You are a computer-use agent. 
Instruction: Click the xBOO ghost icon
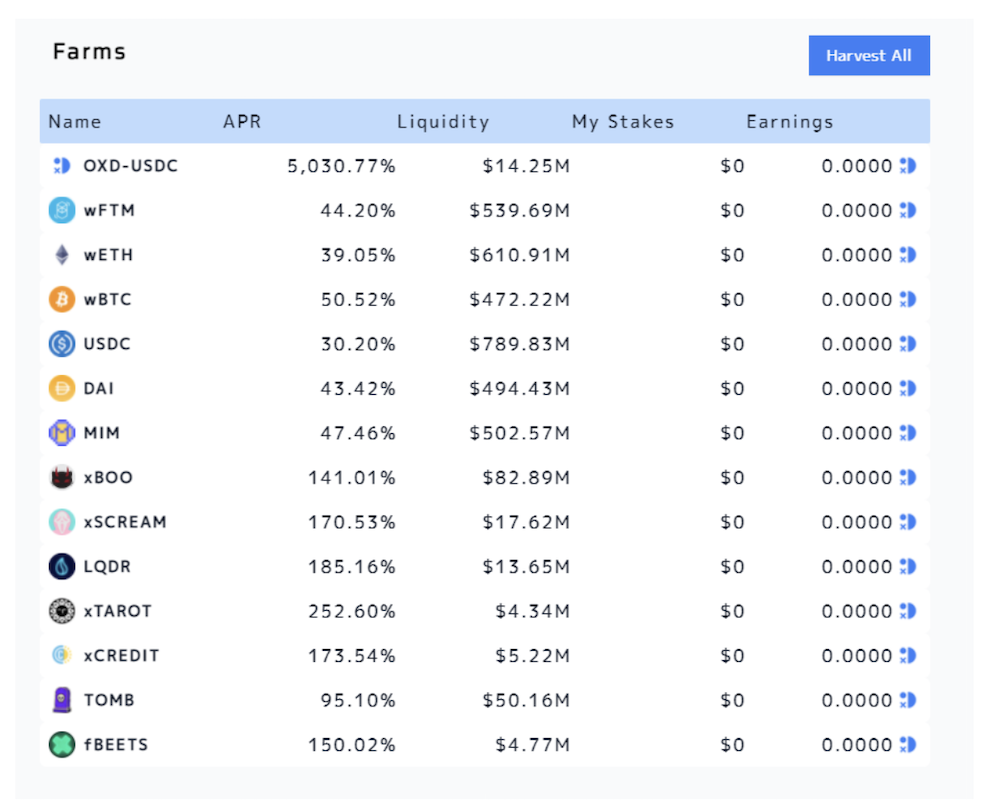tap(62, 477)
